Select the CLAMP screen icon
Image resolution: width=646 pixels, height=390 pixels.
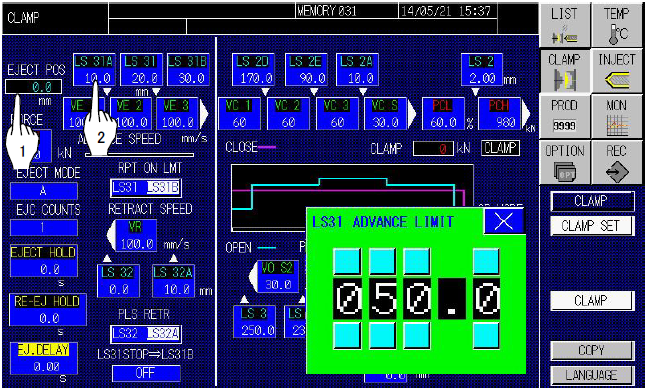pyautogui.click(x=565, y=71)
